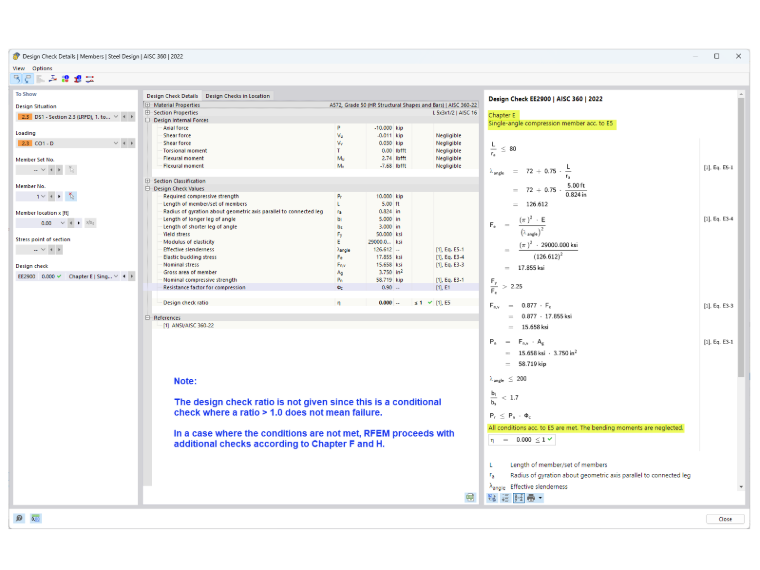Click the colored circles info toolbar icon

pos(65,79)
